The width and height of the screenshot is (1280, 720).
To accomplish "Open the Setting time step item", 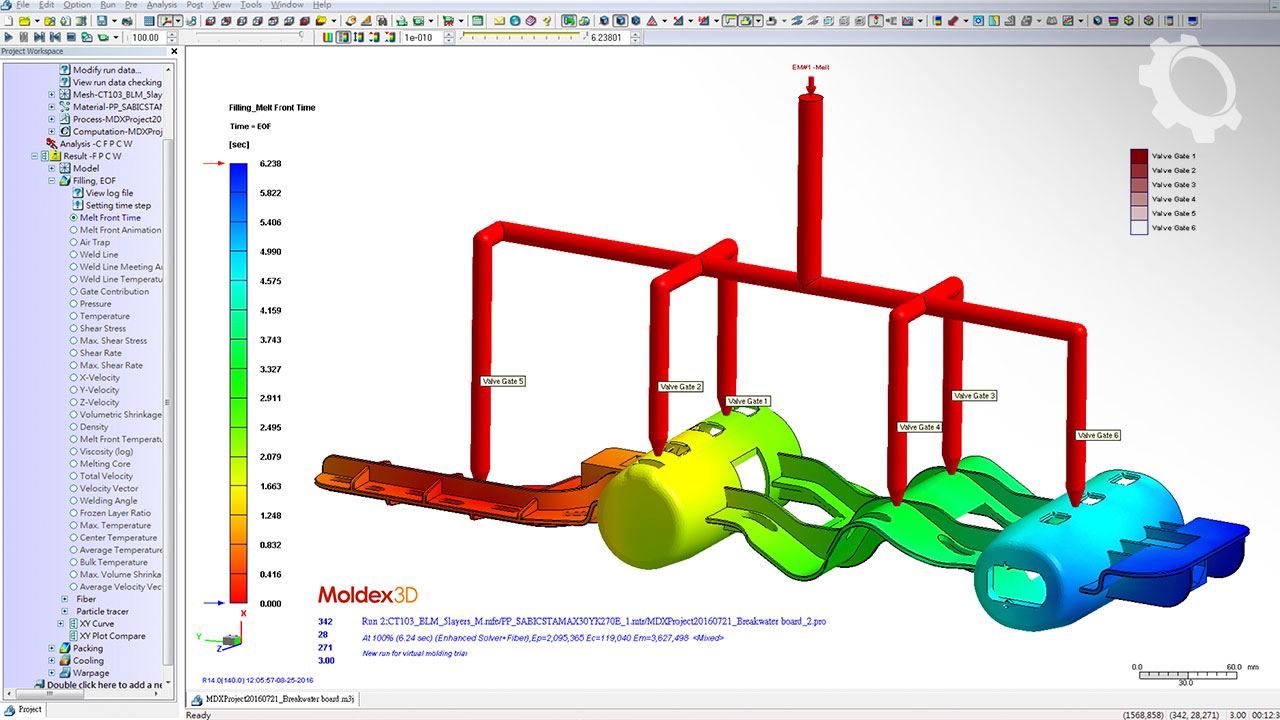I will pyautogui.click(x=117, y=205).
